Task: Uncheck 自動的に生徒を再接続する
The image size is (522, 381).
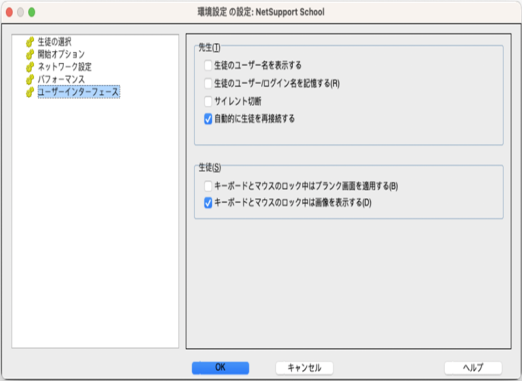Action: coord(208,119)
